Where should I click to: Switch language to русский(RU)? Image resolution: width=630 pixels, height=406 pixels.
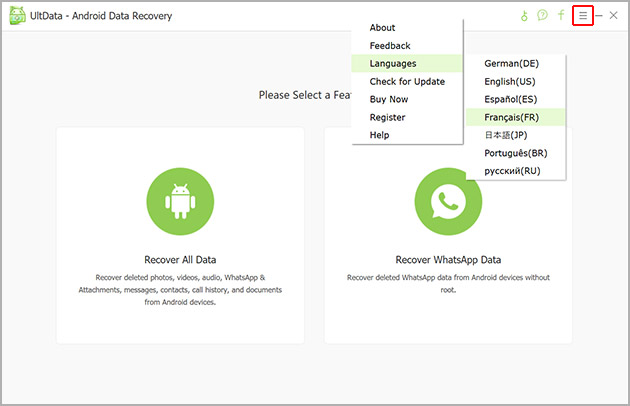pos(515,171)
